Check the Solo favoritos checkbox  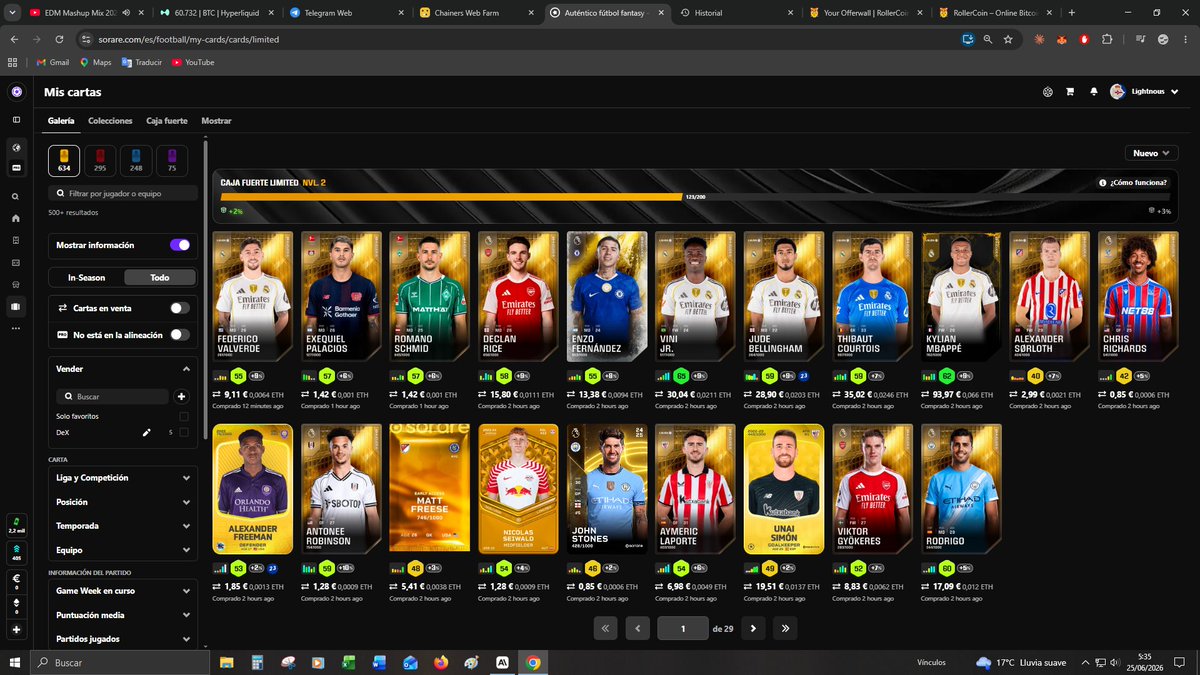coord(183,416)
